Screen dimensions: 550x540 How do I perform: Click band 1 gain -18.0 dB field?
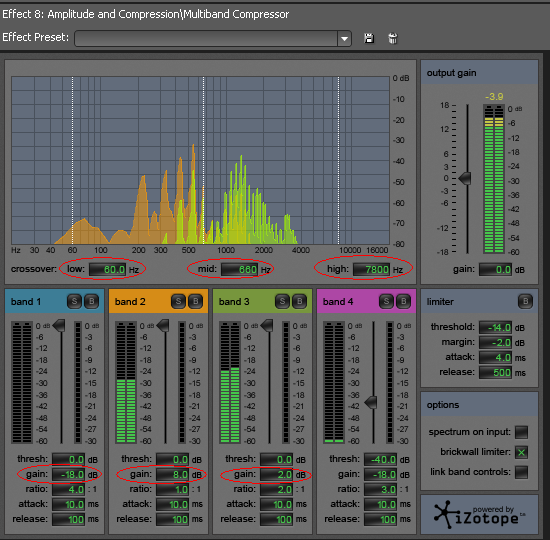tap(68, 474)
